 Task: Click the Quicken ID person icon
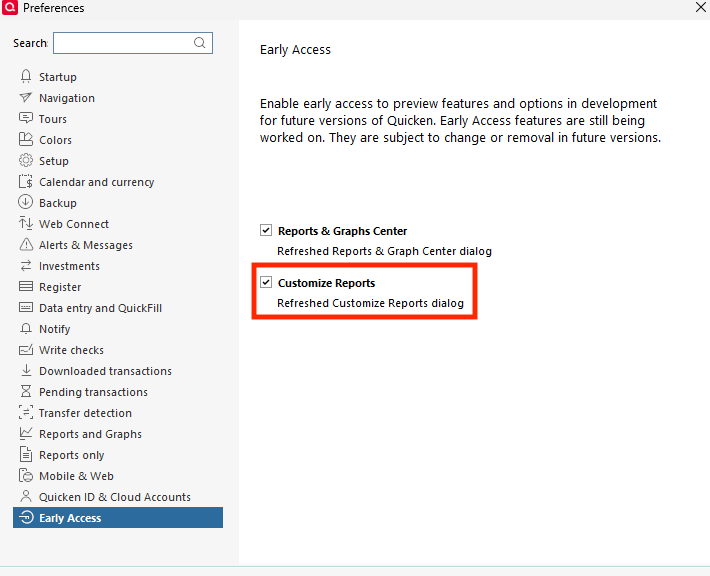coord(26,496)
